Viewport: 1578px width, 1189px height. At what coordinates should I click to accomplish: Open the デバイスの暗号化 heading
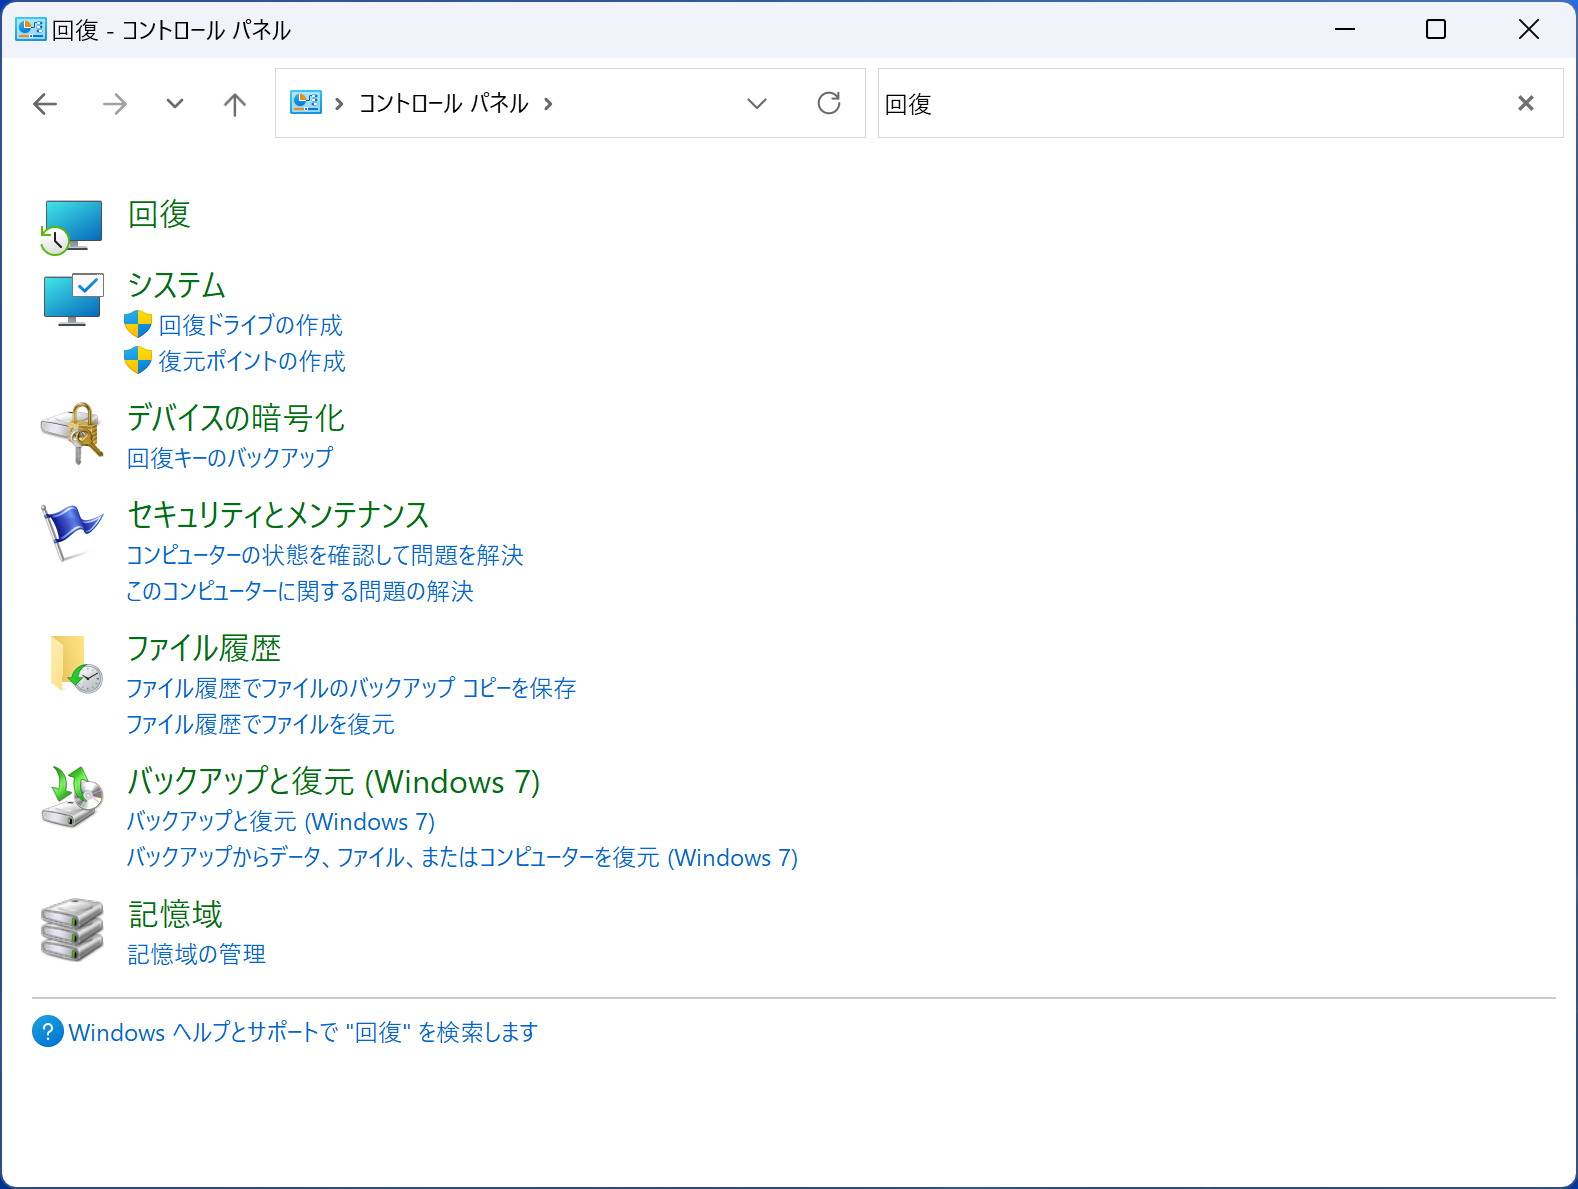[236, 418]
